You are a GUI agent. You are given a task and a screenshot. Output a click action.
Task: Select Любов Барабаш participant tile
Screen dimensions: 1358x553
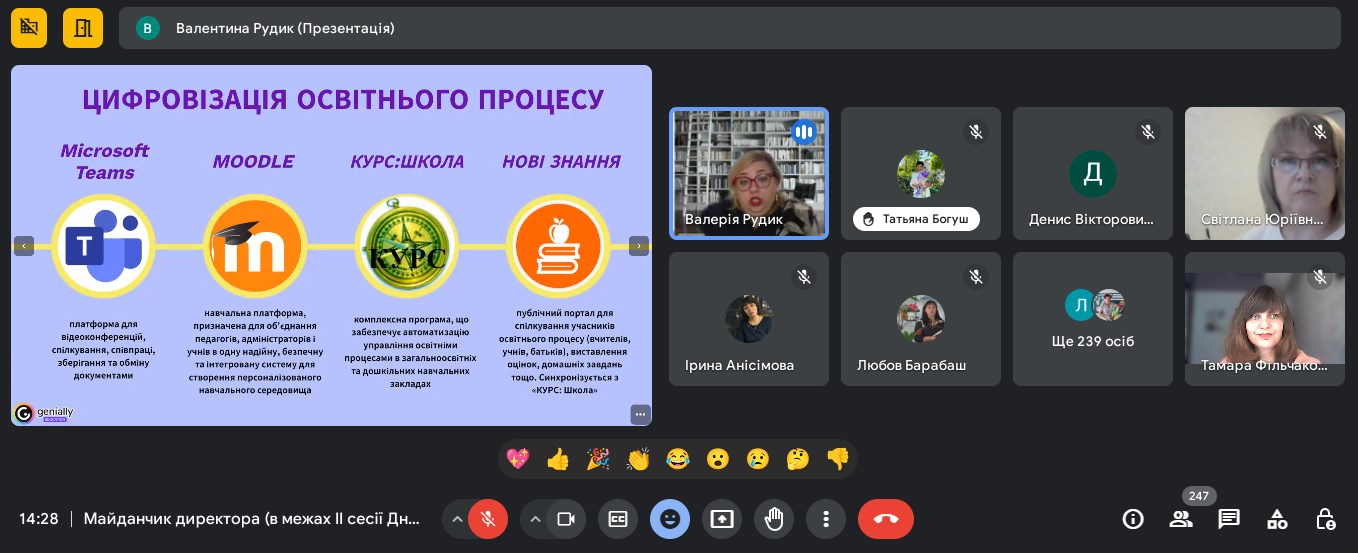coord(921,319)
